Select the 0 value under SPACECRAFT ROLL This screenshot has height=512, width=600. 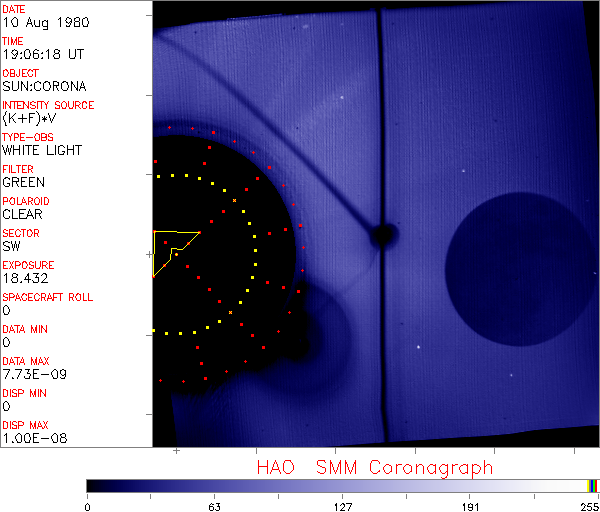7,310
